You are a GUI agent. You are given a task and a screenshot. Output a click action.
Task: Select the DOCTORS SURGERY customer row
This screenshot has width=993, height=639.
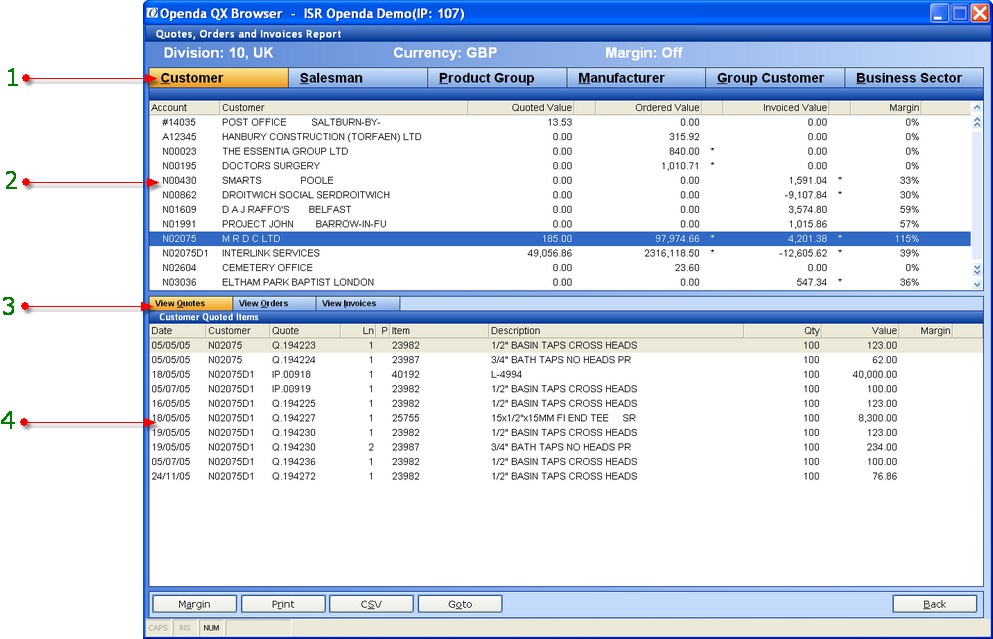point(560,166)
